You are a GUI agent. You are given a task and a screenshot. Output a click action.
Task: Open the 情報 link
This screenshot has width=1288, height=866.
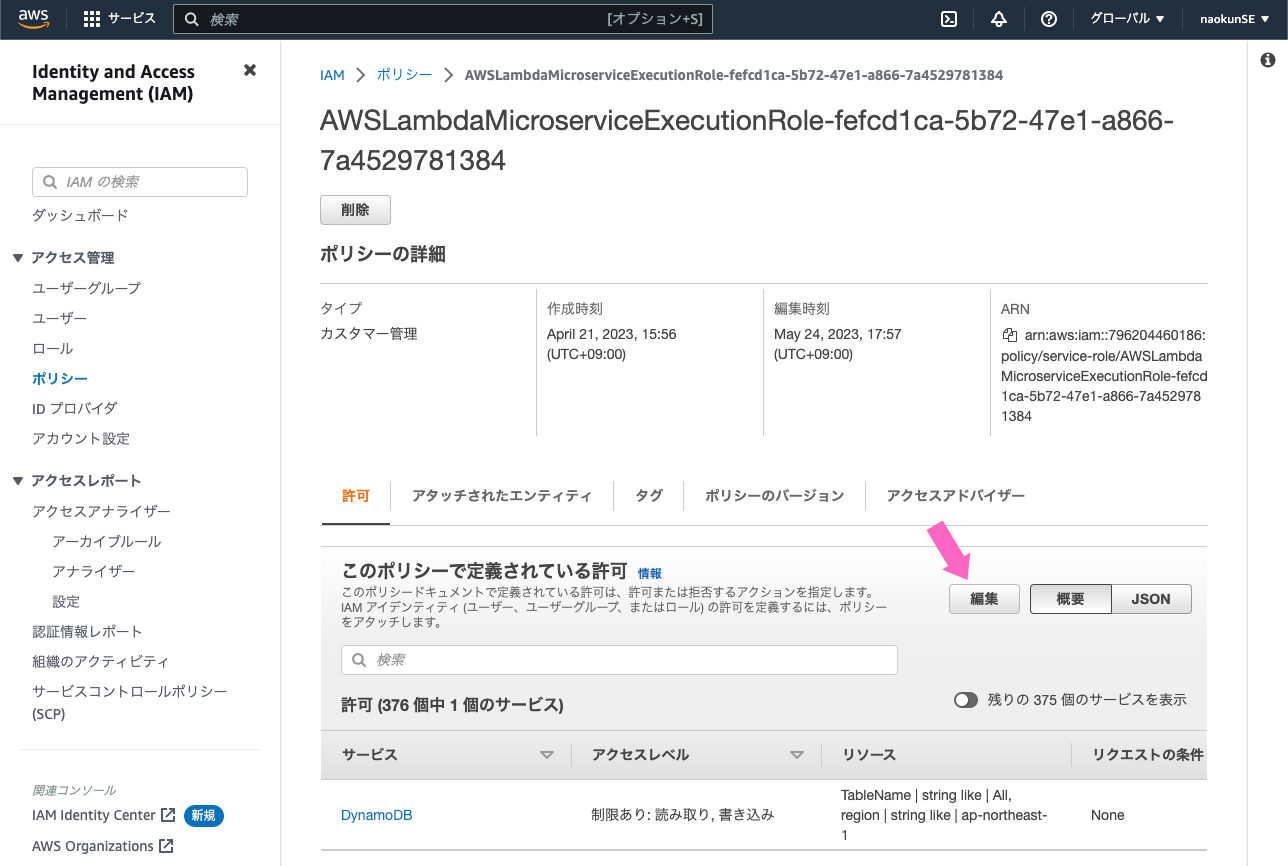[650, 573]
